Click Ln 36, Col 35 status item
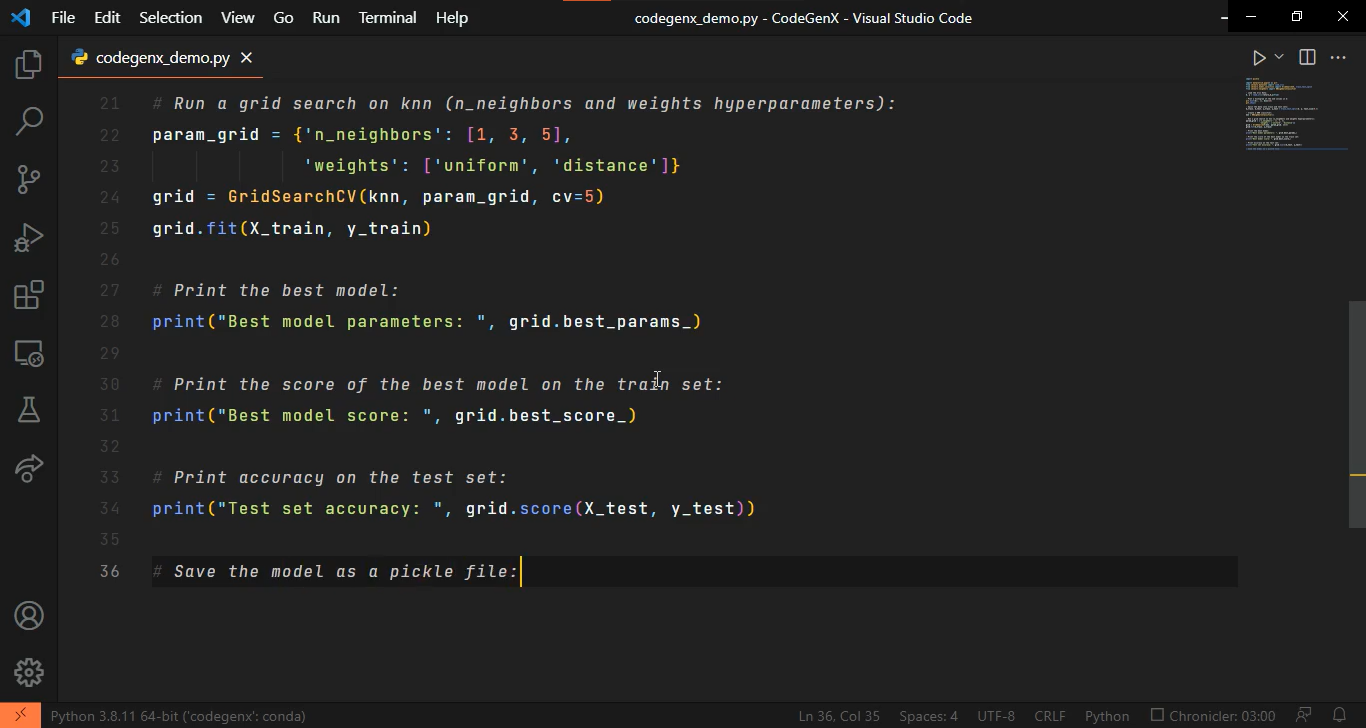 click(x=839, y=716)
